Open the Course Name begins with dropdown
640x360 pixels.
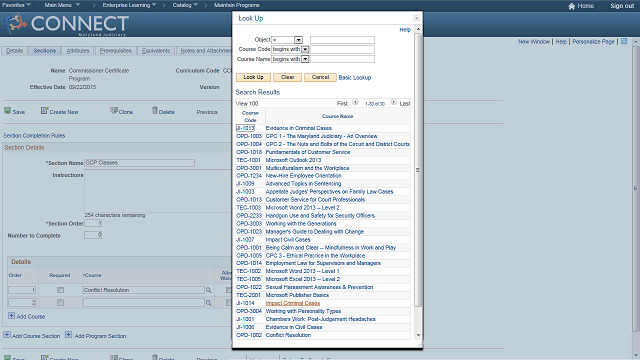(x=305, y=59)
